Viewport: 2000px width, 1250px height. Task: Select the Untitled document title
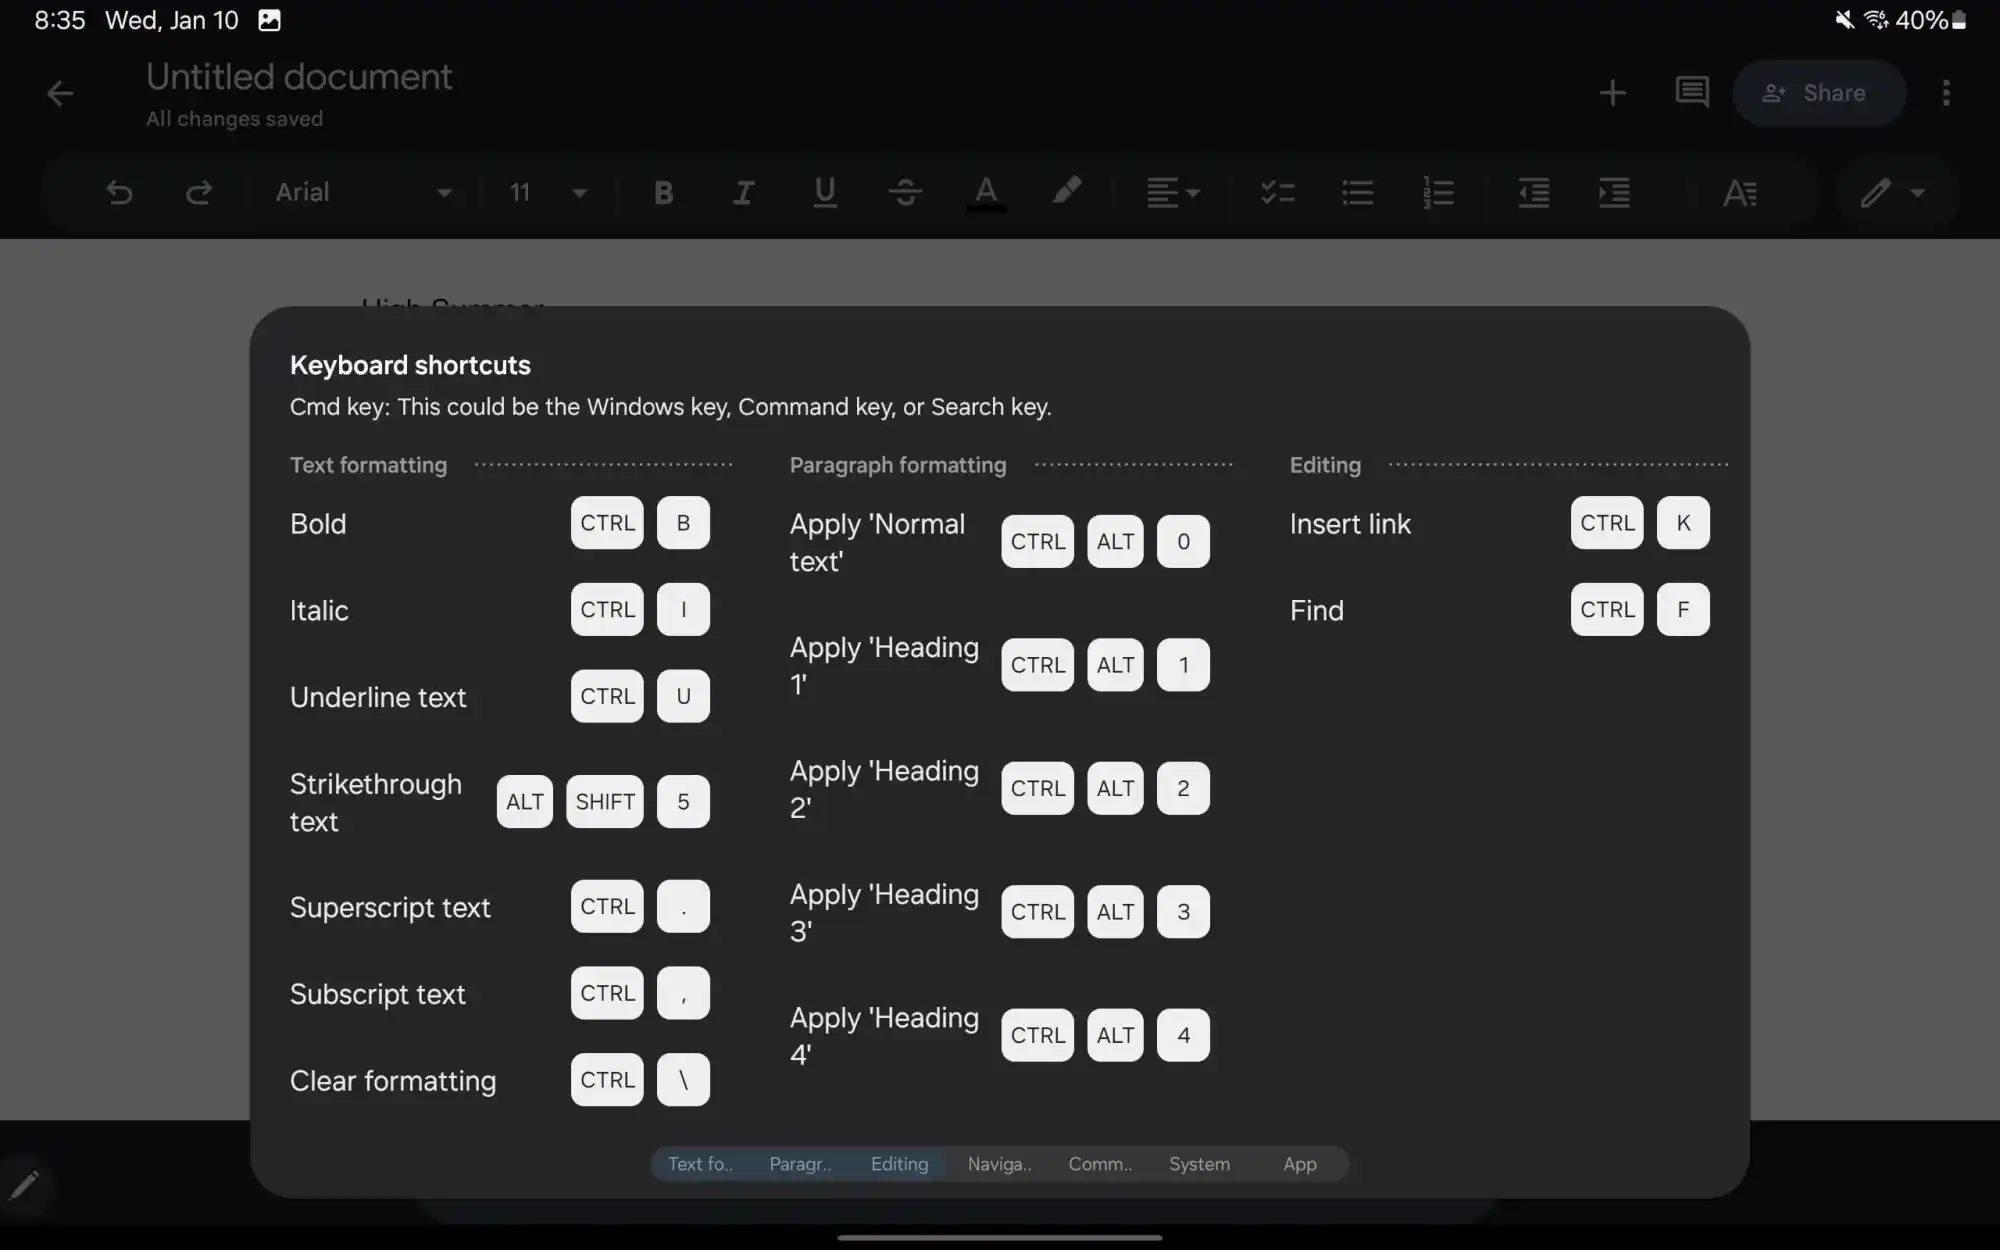[x=299, y=77]
